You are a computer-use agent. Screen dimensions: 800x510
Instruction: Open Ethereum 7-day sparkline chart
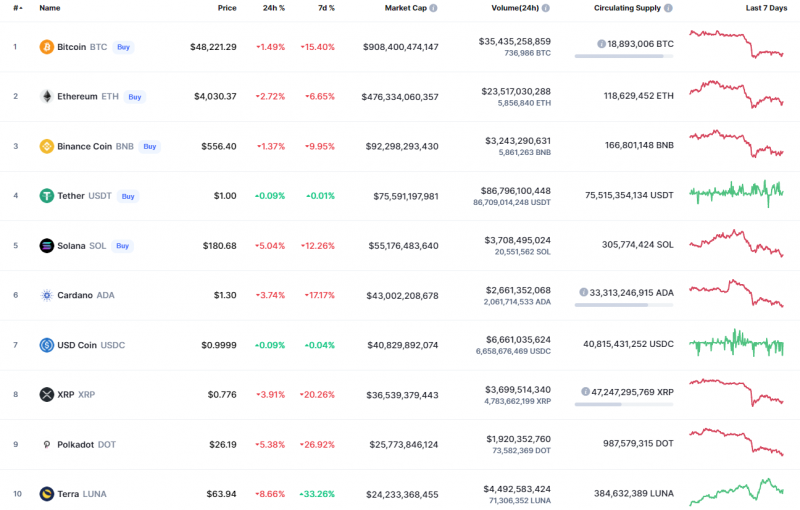click(736, 94)
